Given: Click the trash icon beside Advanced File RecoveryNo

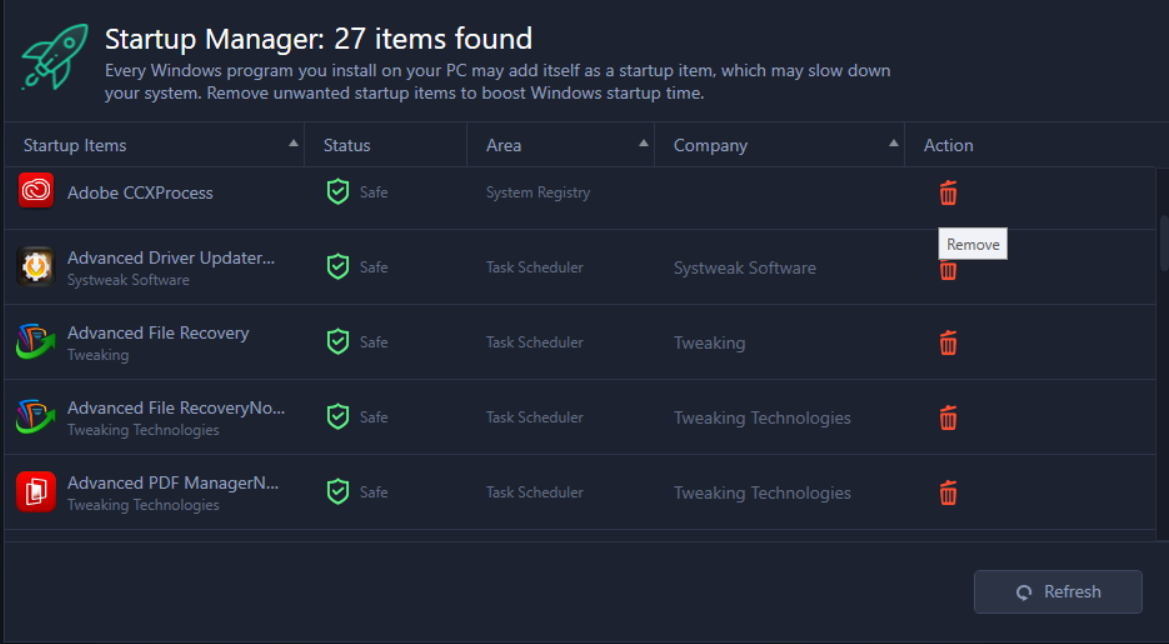Looking at the screenshot, I should (948, 417).
